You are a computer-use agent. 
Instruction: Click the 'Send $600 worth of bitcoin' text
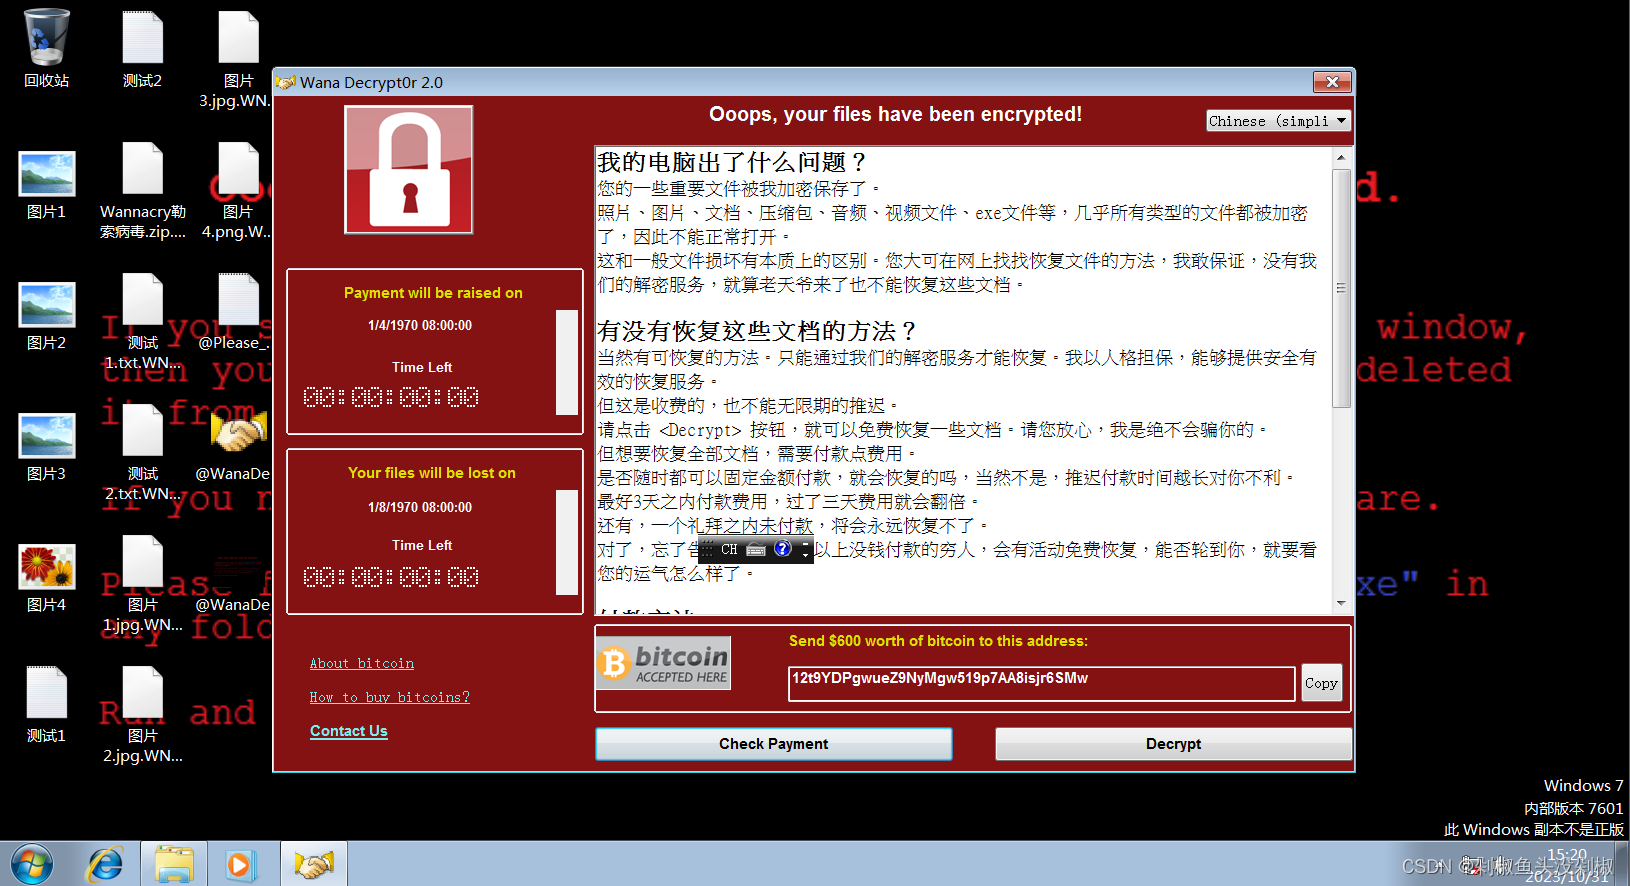(x=938, y=641)
